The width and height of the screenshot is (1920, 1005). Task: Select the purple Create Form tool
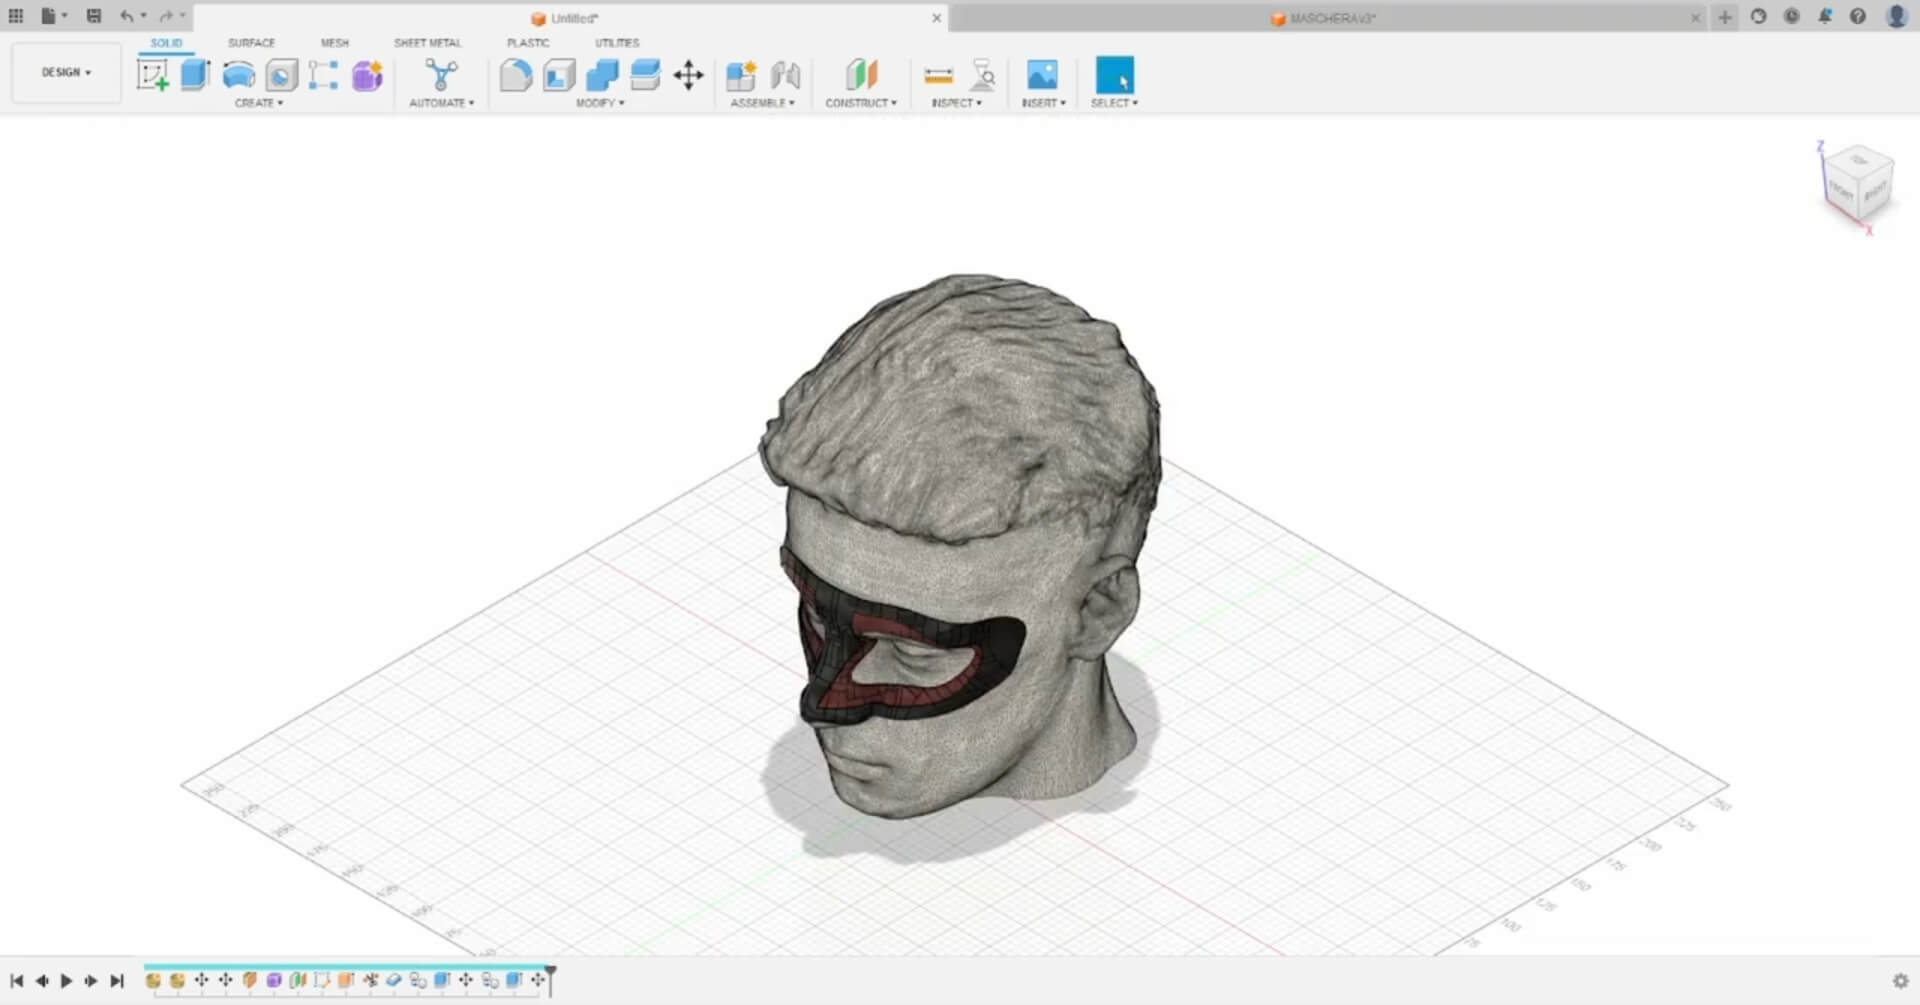click(367, 75)
